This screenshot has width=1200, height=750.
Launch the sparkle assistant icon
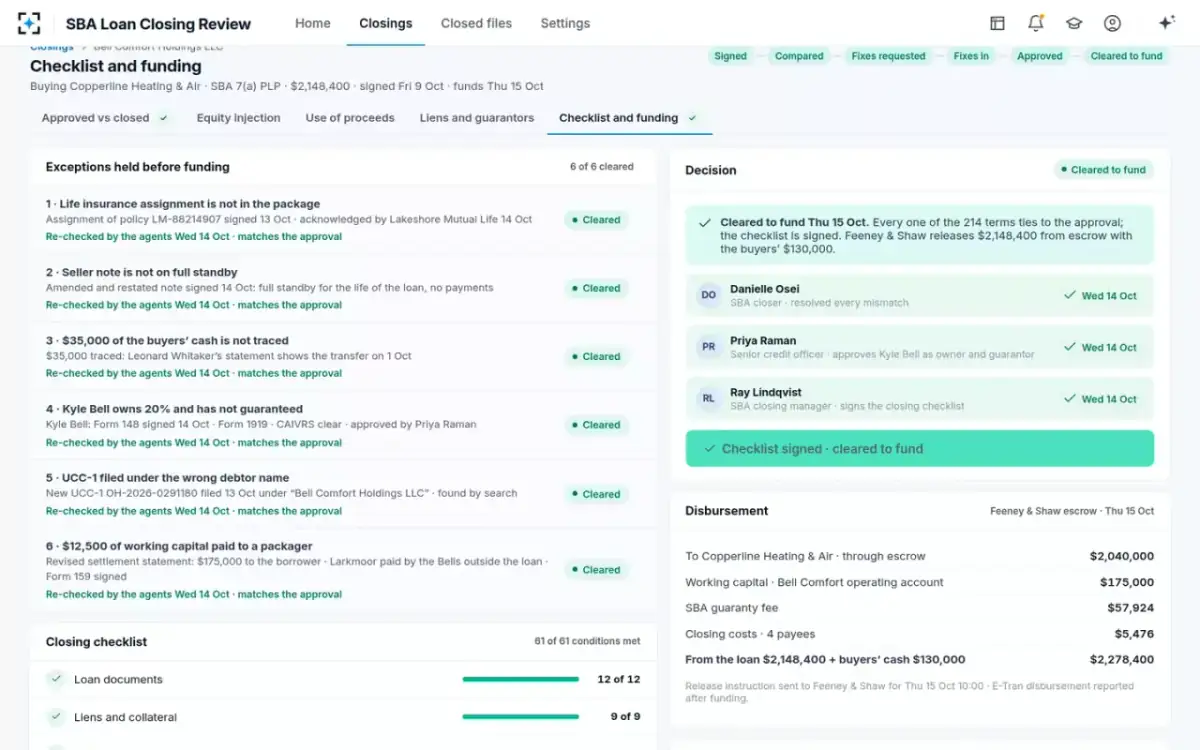[x=1166, y=23]
